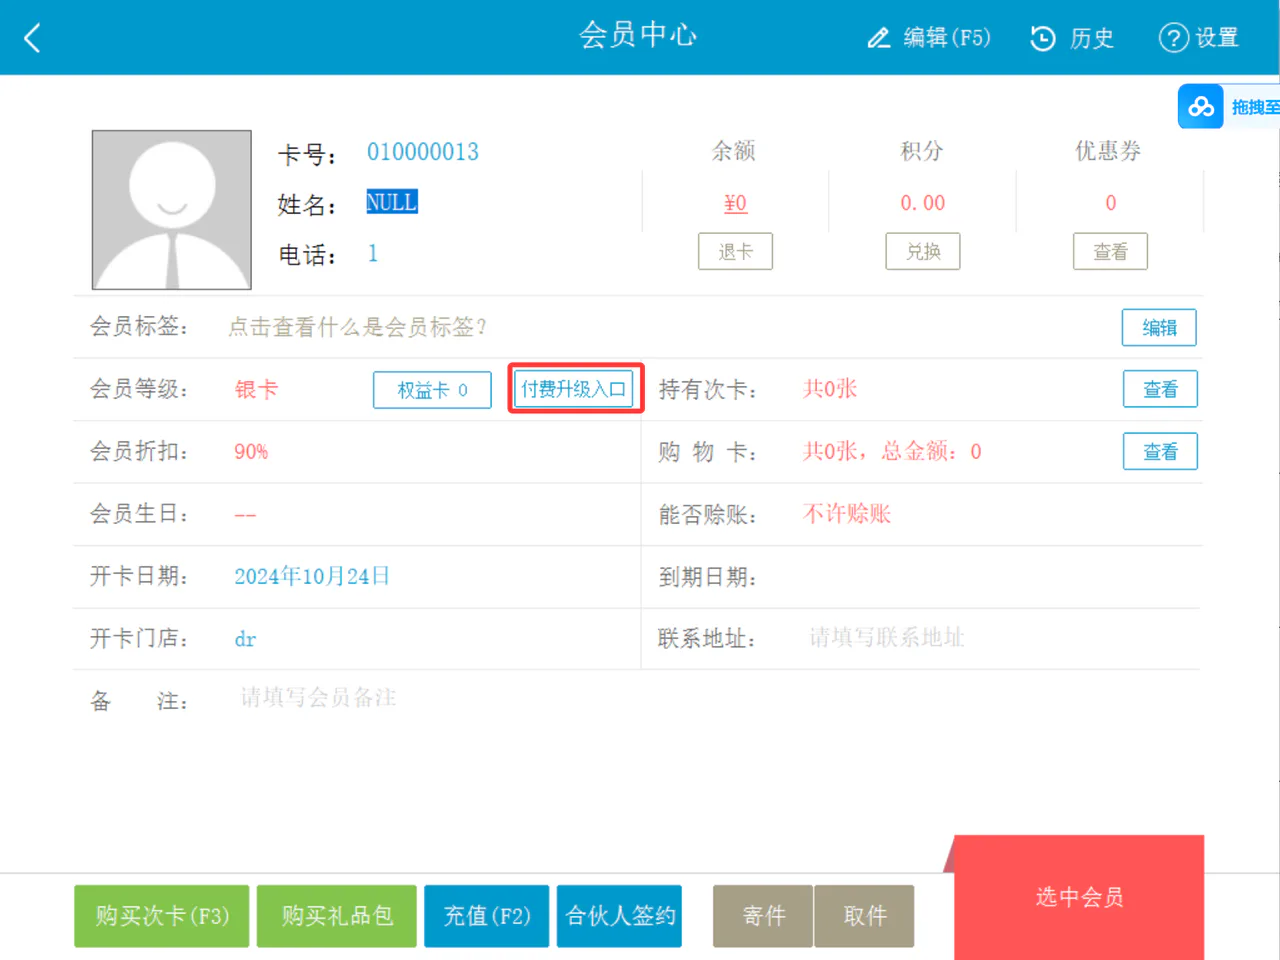Click the 90% member discount value
Screen dimensions: 1280x960
click(251, 452)
